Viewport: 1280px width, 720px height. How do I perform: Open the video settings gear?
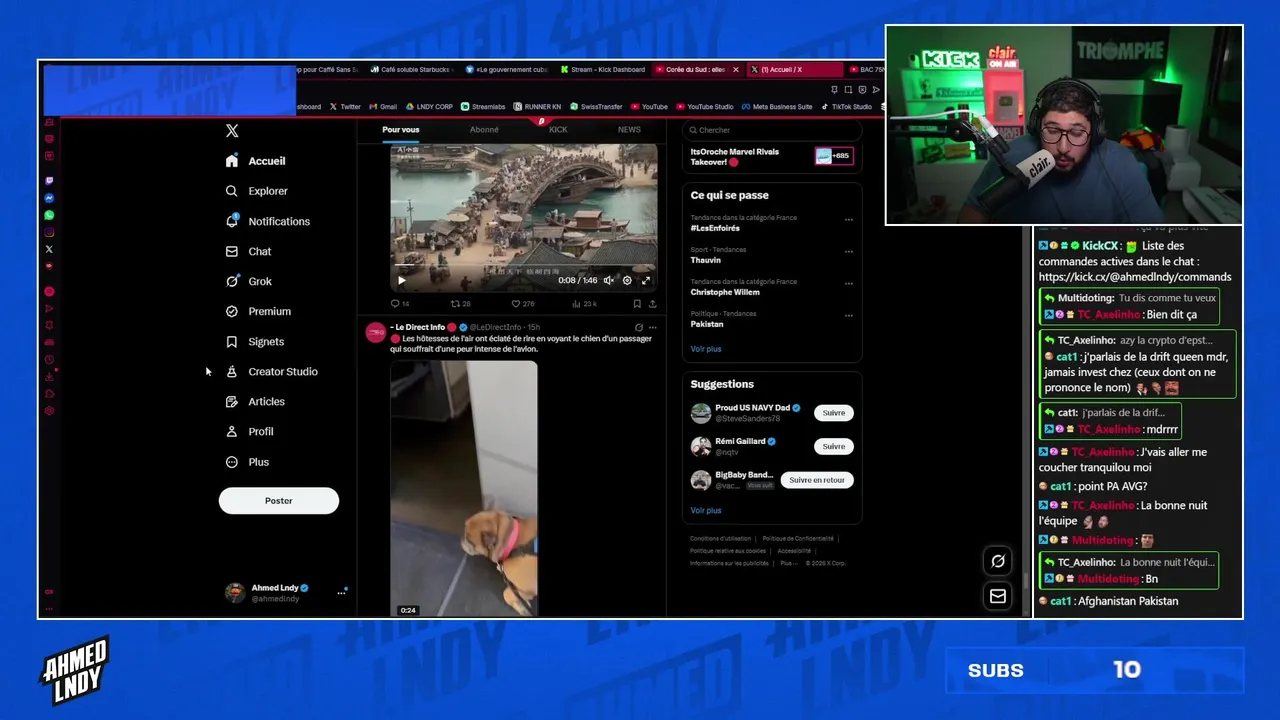point(627,280)
